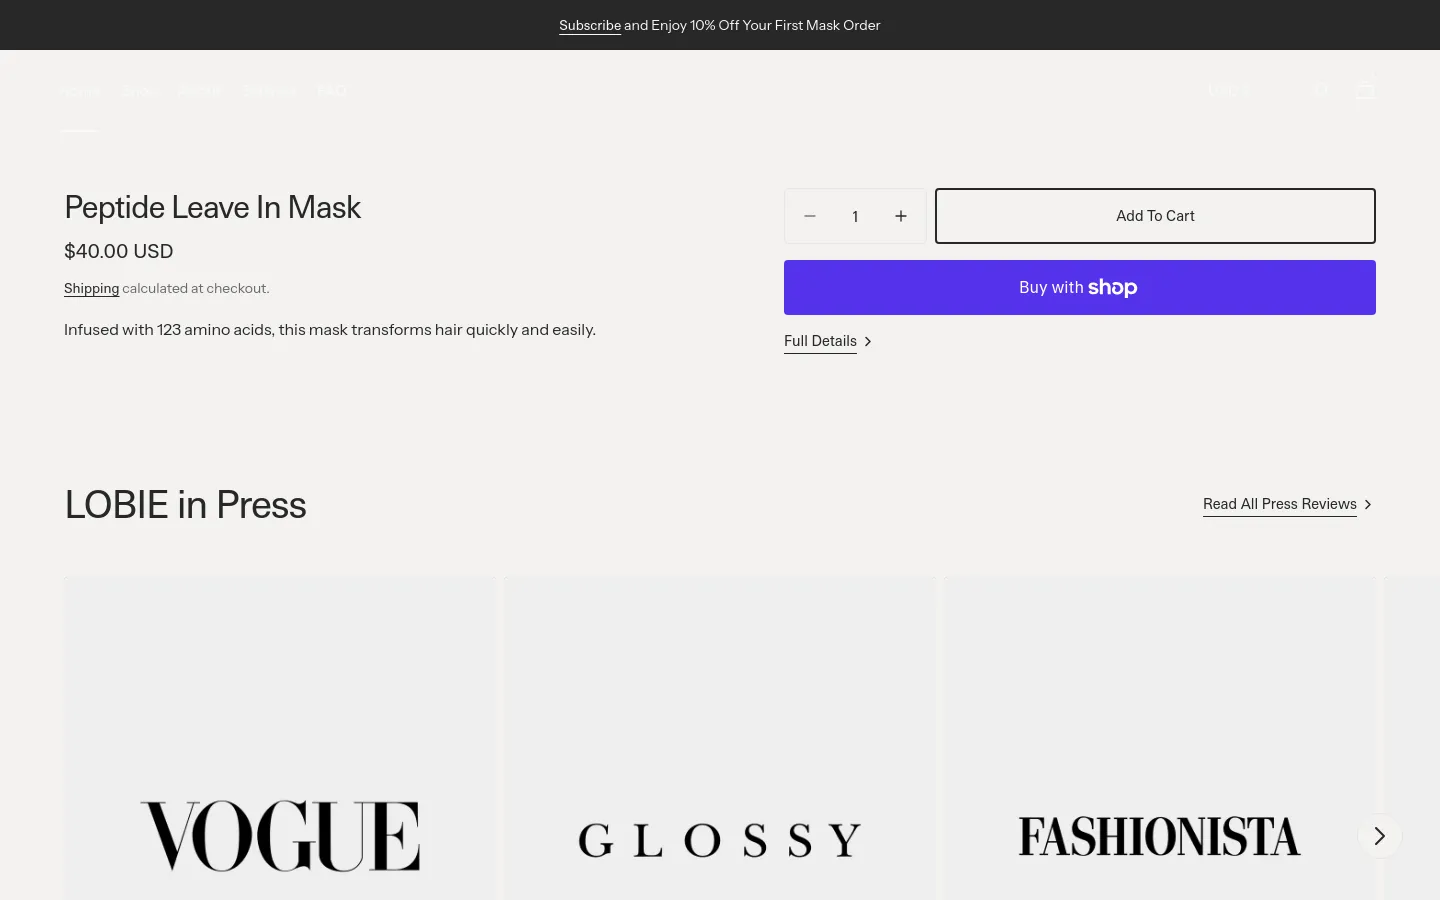1440x900 pixels.
Task: Click the amino acids description text
Action: [330, 330]
